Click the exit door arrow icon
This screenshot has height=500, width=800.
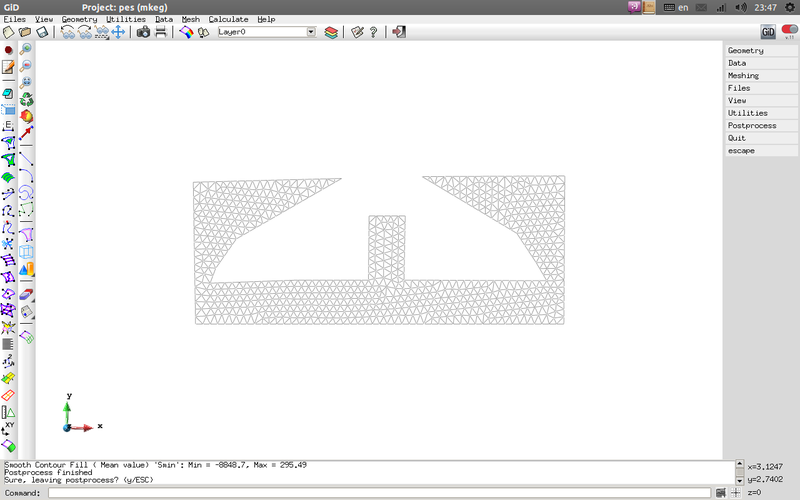(398, 32)
